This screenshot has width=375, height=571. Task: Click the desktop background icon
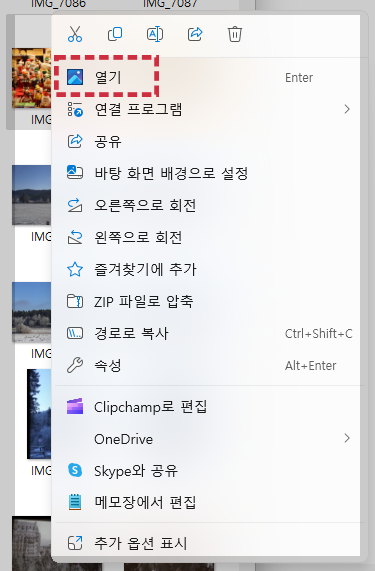(75, 172)
